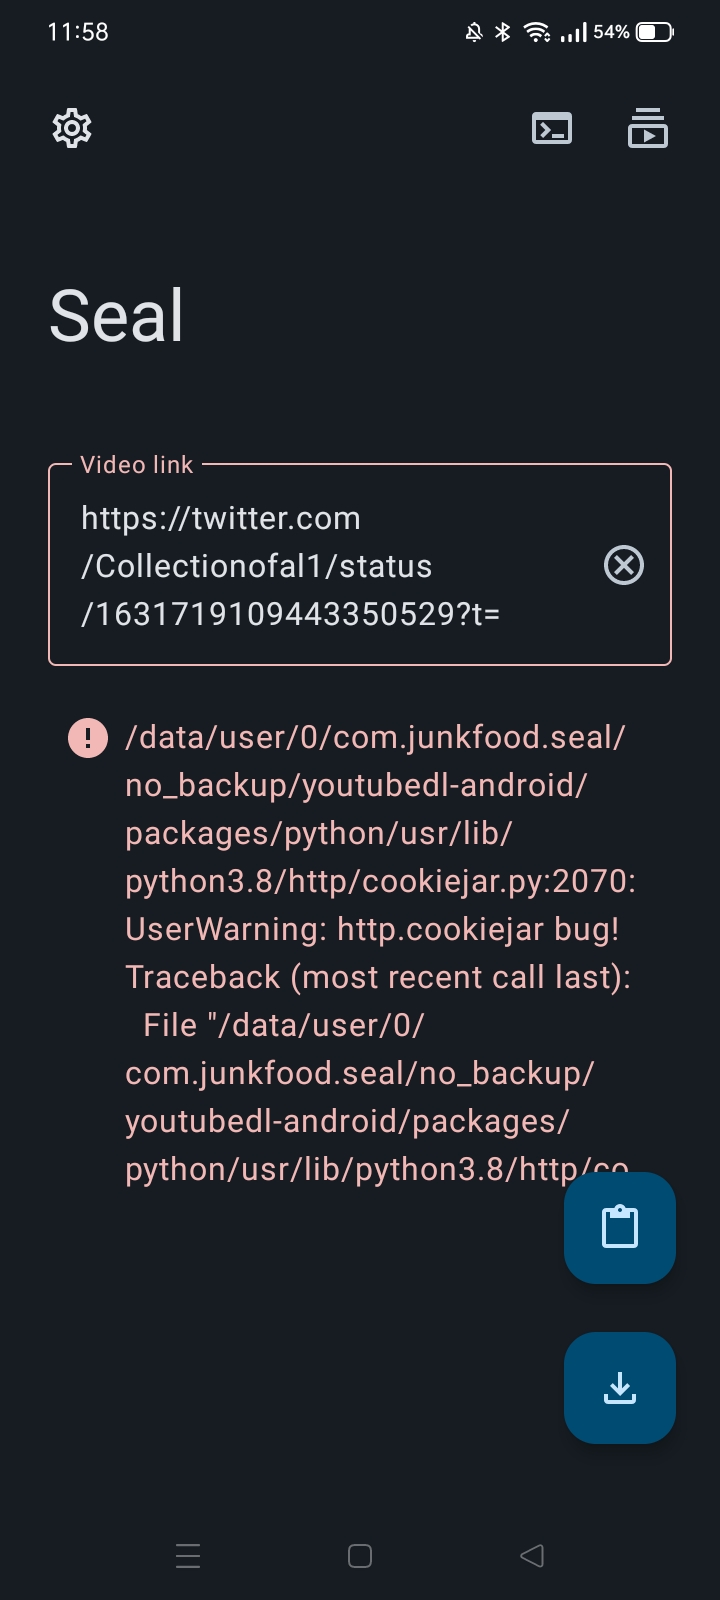Tap the Wi-Fi status bar icon
The height and width of the screenshot is (1600, 720).
(x=537, y=31)
